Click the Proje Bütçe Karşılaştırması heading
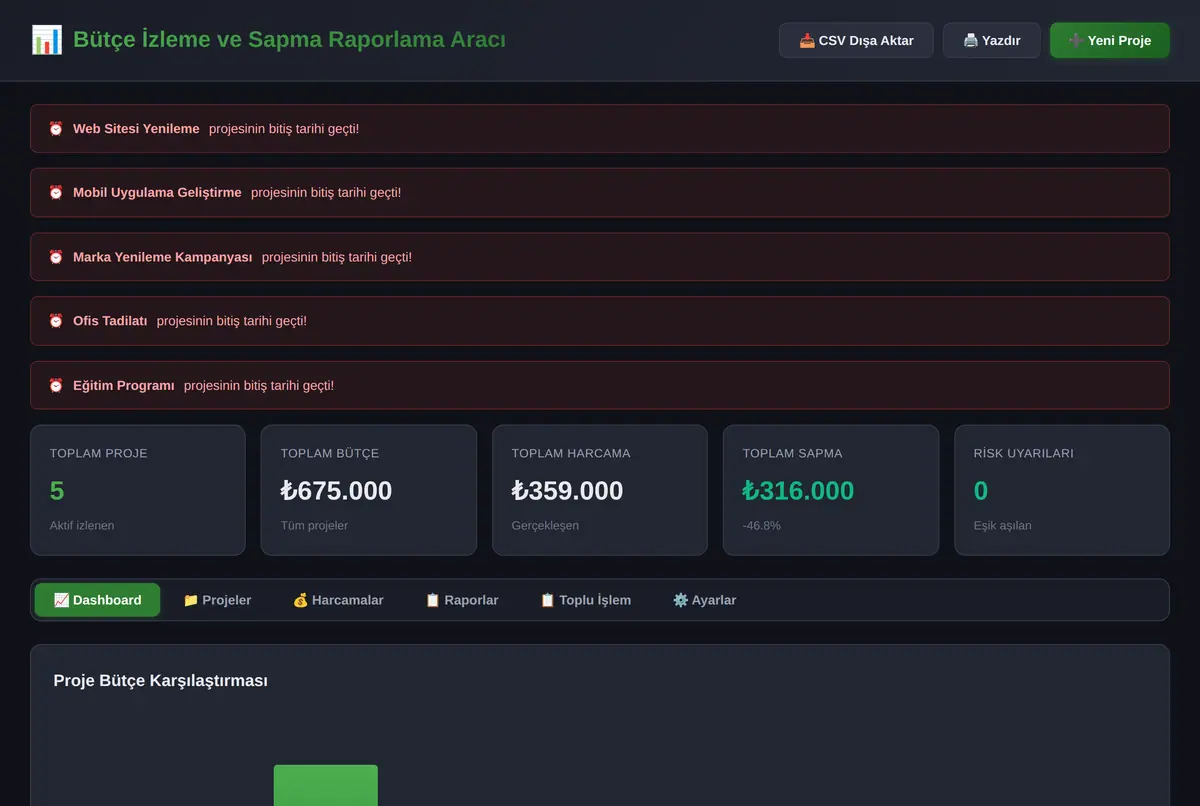Screen dimensions: 1200x806 pos(161,681)
